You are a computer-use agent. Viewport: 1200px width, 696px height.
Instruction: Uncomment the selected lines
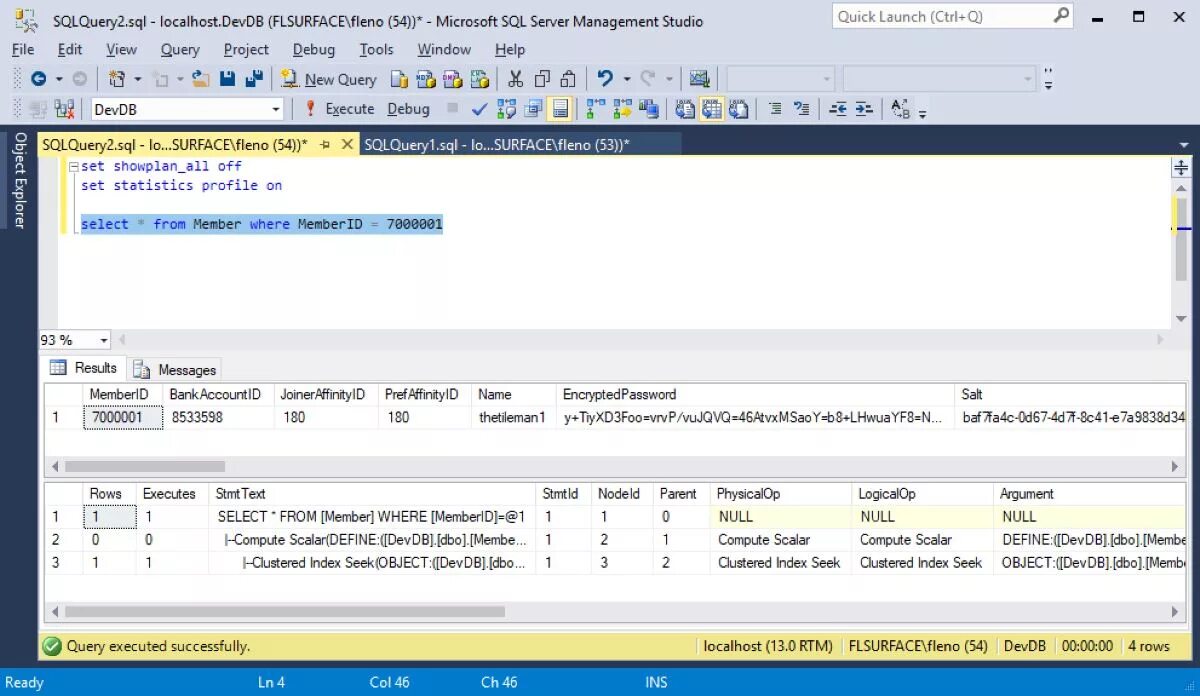pyautogui.click(x=801, y=109)
